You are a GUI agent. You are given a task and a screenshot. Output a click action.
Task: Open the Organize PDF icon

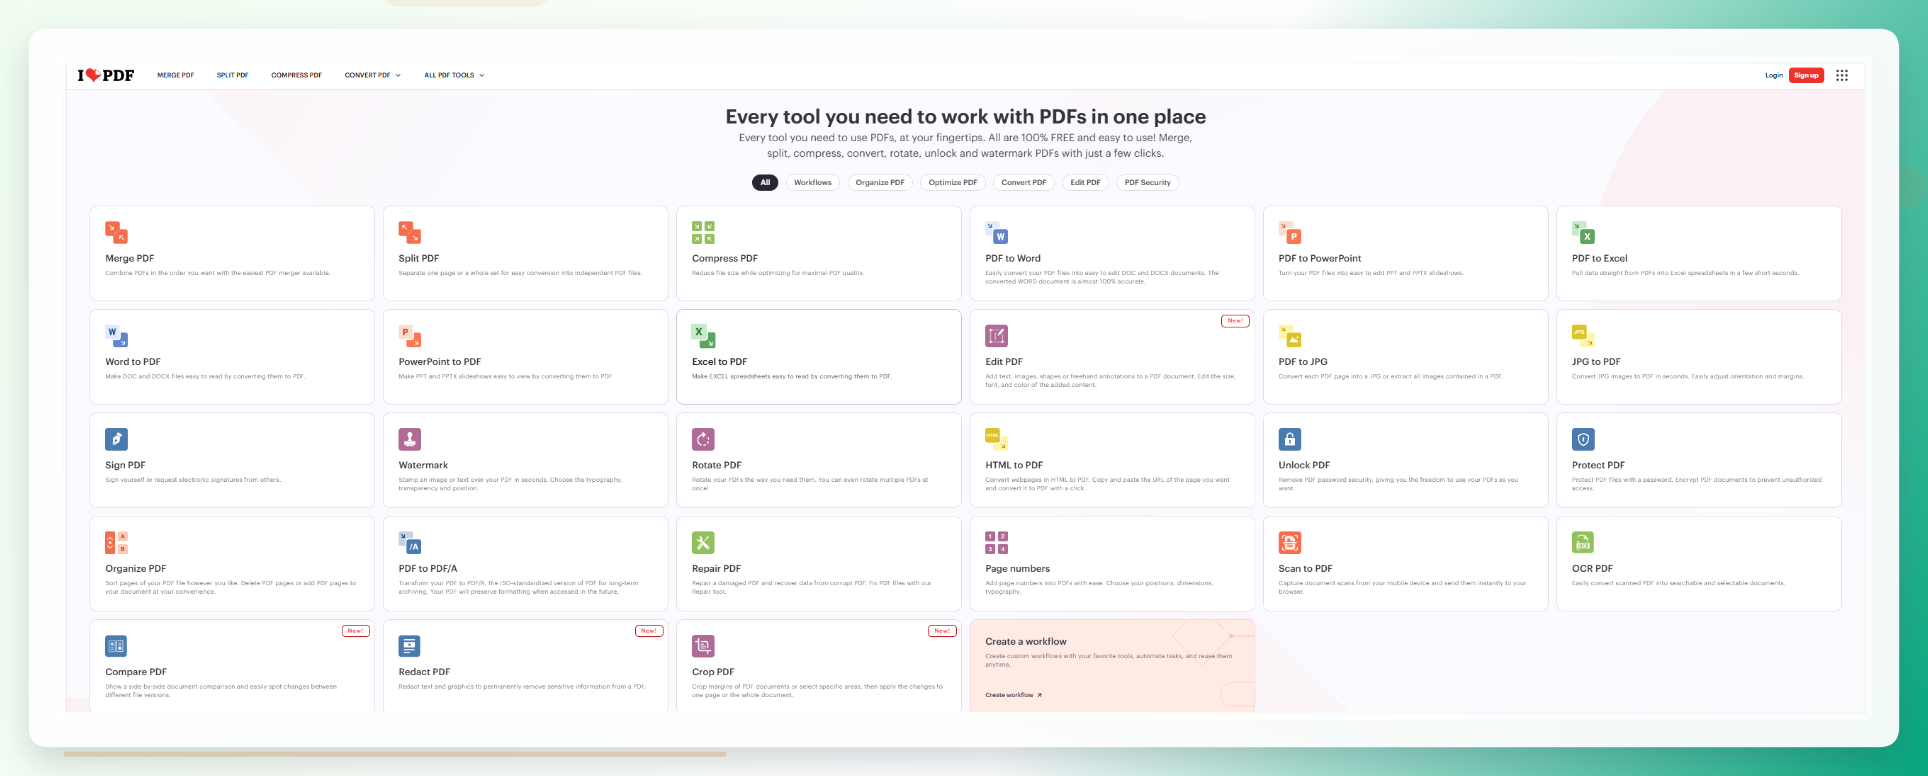pyautogui.click(x=116, y=542)
